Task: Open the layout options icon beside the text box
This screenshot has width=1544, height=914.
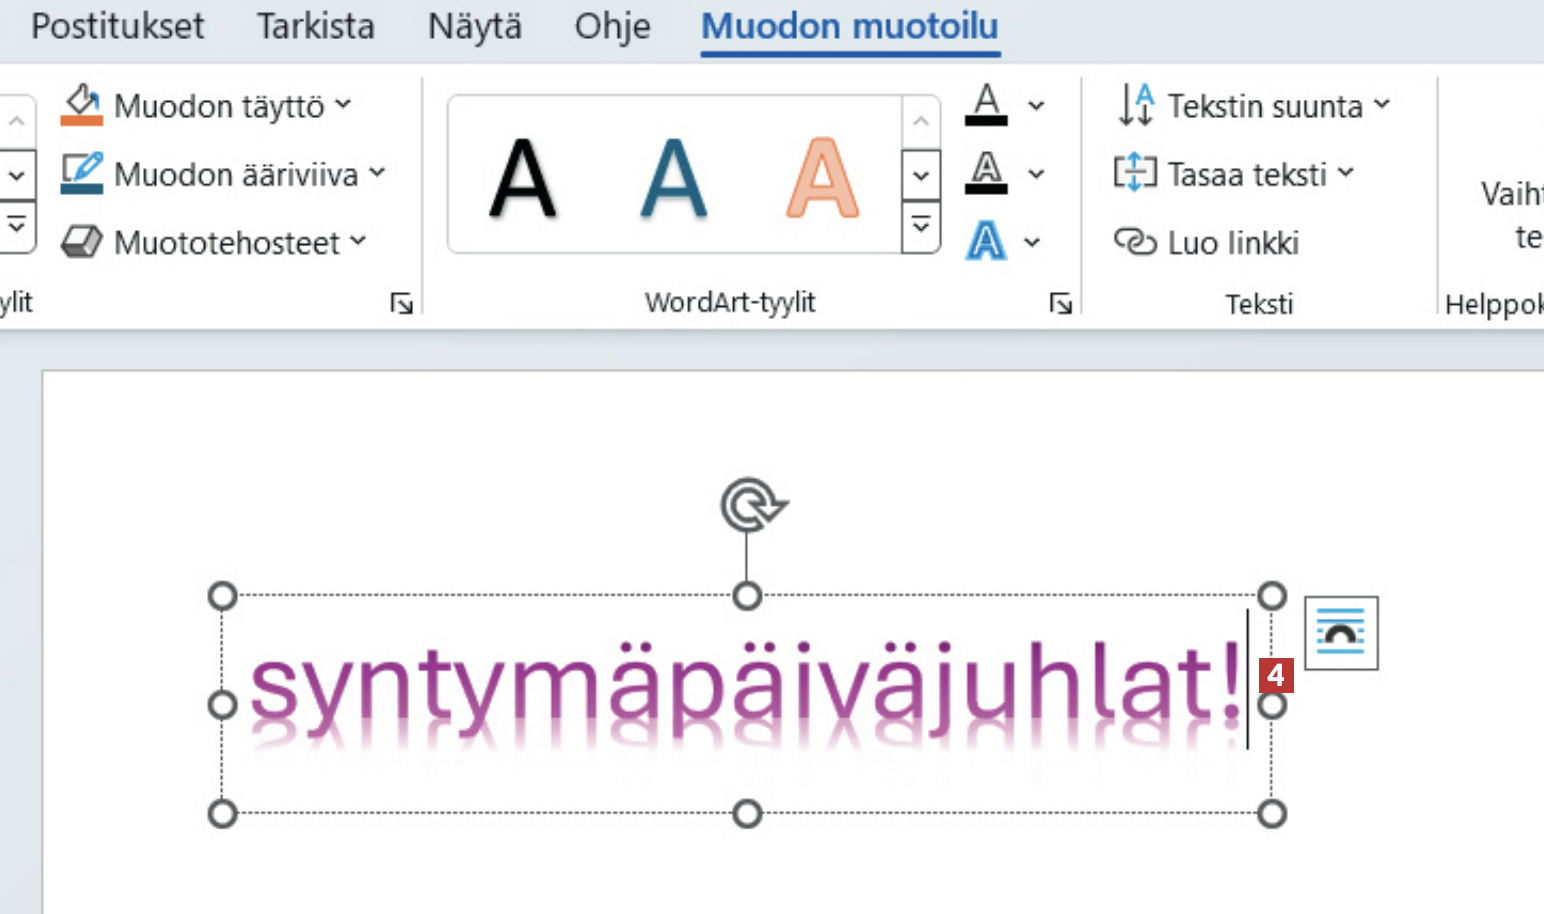Action: pyautogui.click(x=1340, y=633)
